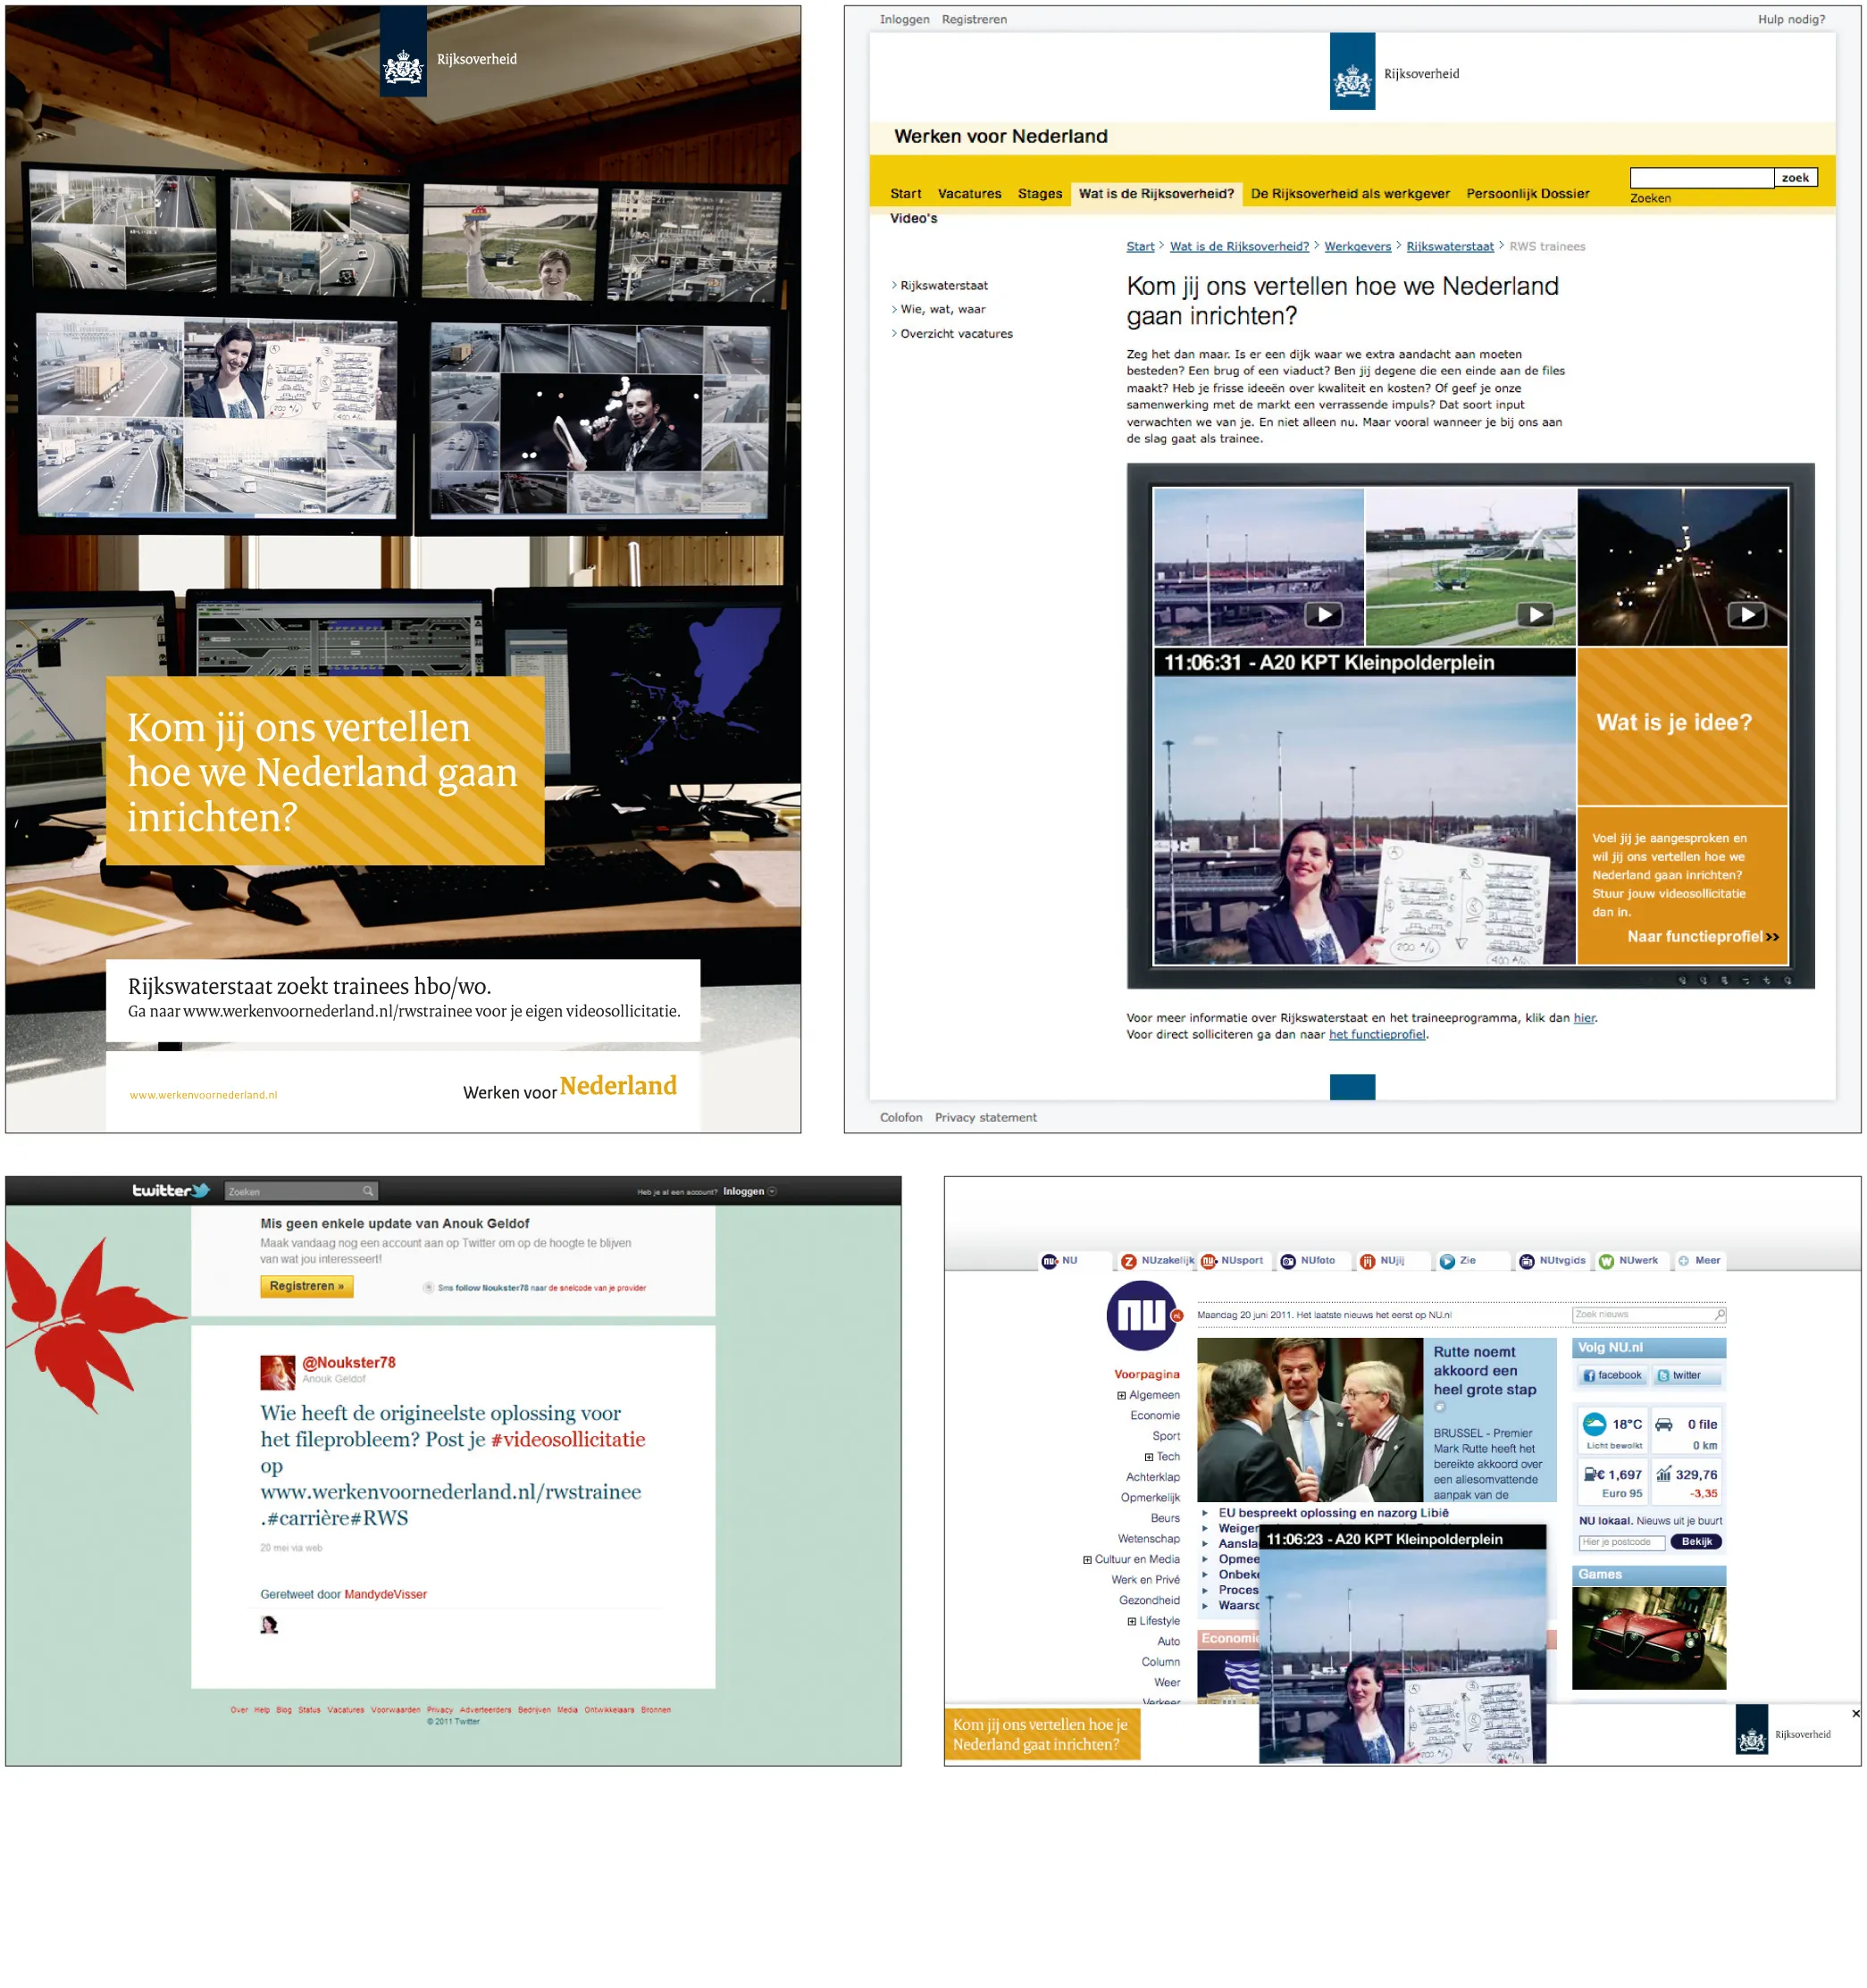Open the Colofon footer link
Screen dimensions: 1867x1988
[901, 1118]
